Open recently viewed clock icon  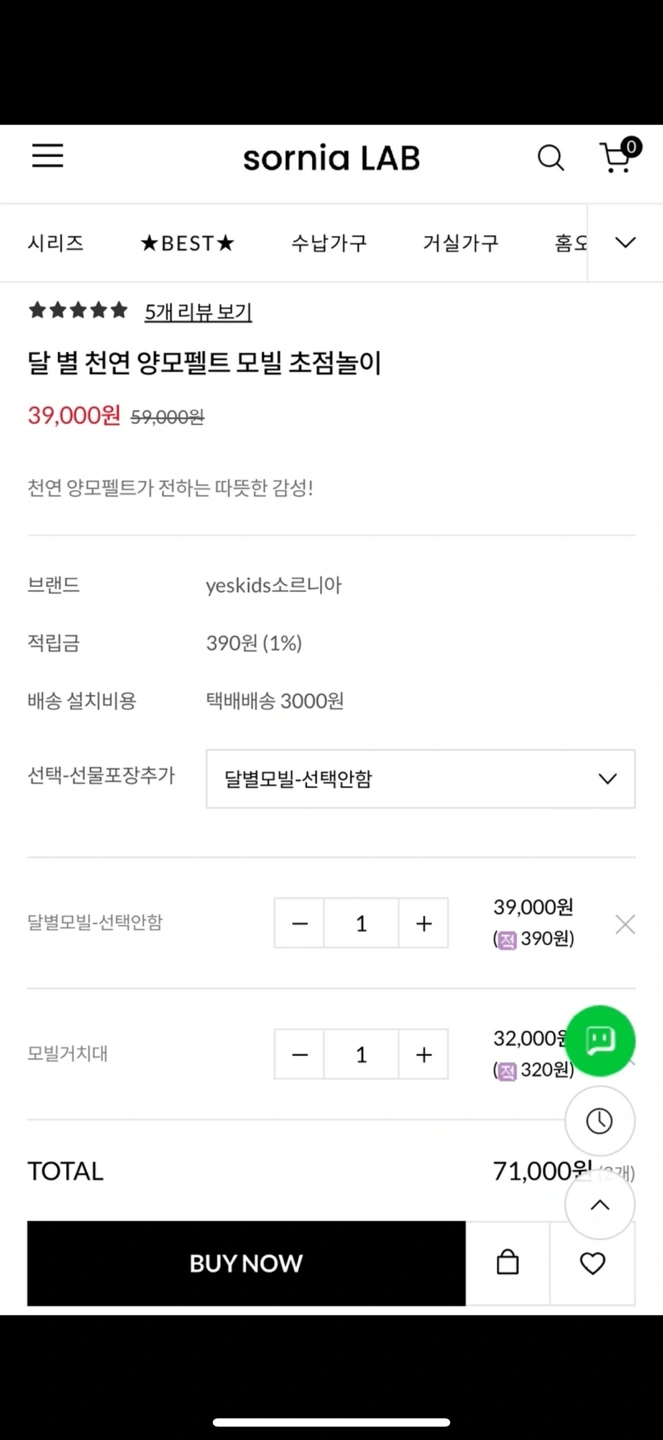click(x=600, y=1121)
